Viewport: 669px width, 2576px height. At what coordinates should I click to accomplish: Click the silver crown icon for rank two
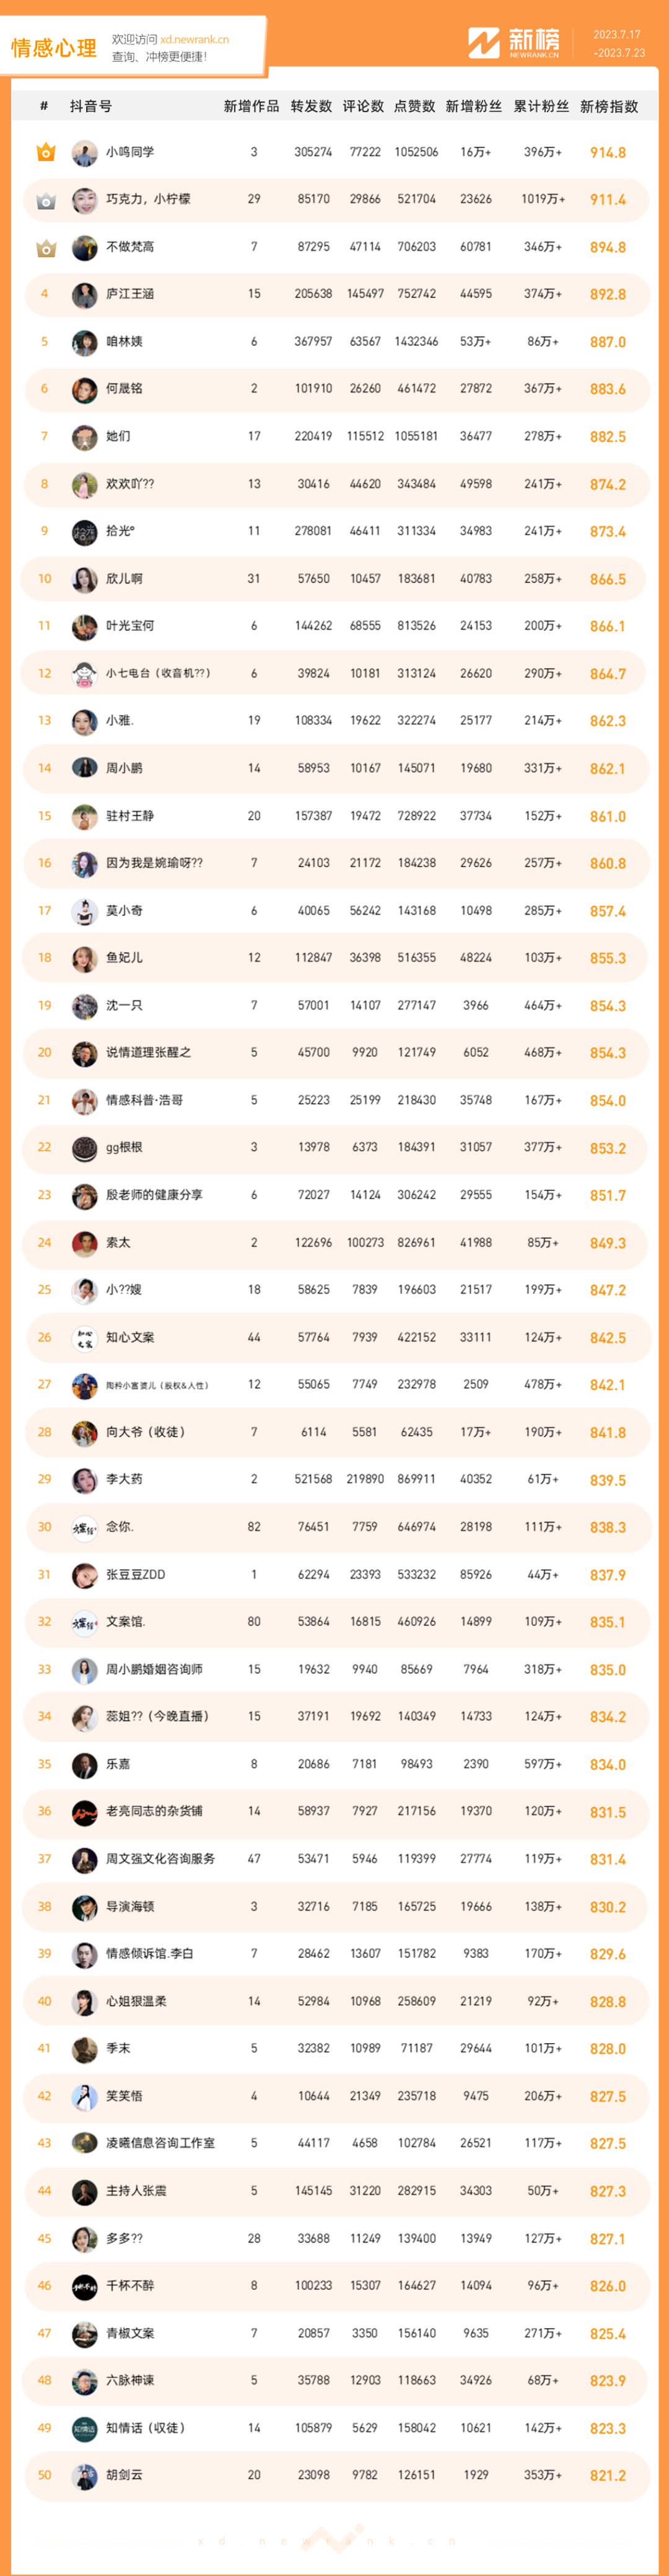[x=45, y=200]
